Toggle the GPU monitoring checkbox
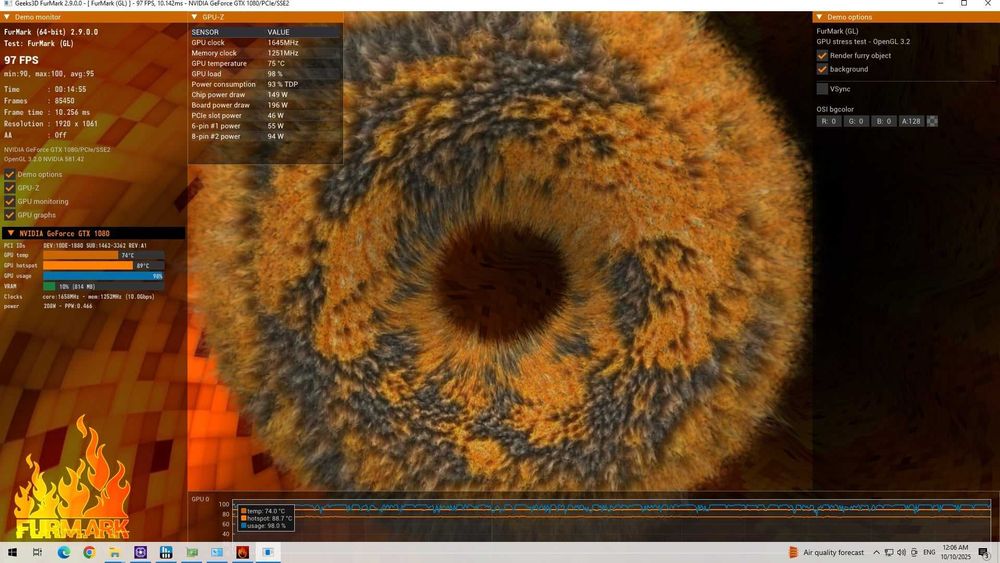 click(x=10, y=201)
